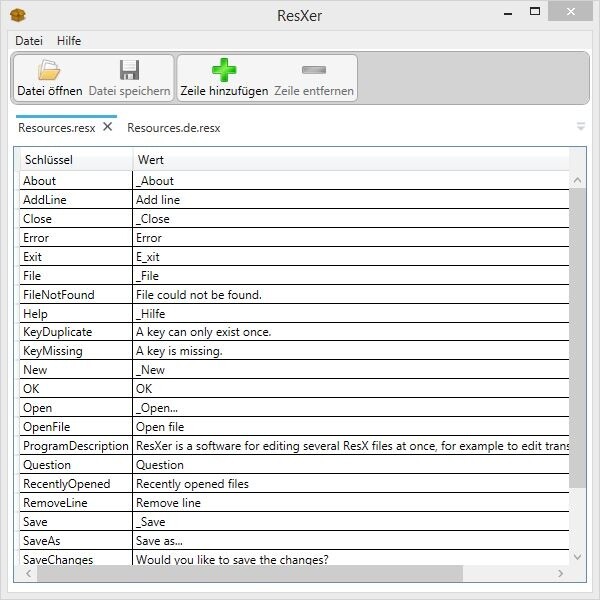Switch to the Resources.de.resx tab
The width and height of the screenshot is (600, 600).
(174, 128)
